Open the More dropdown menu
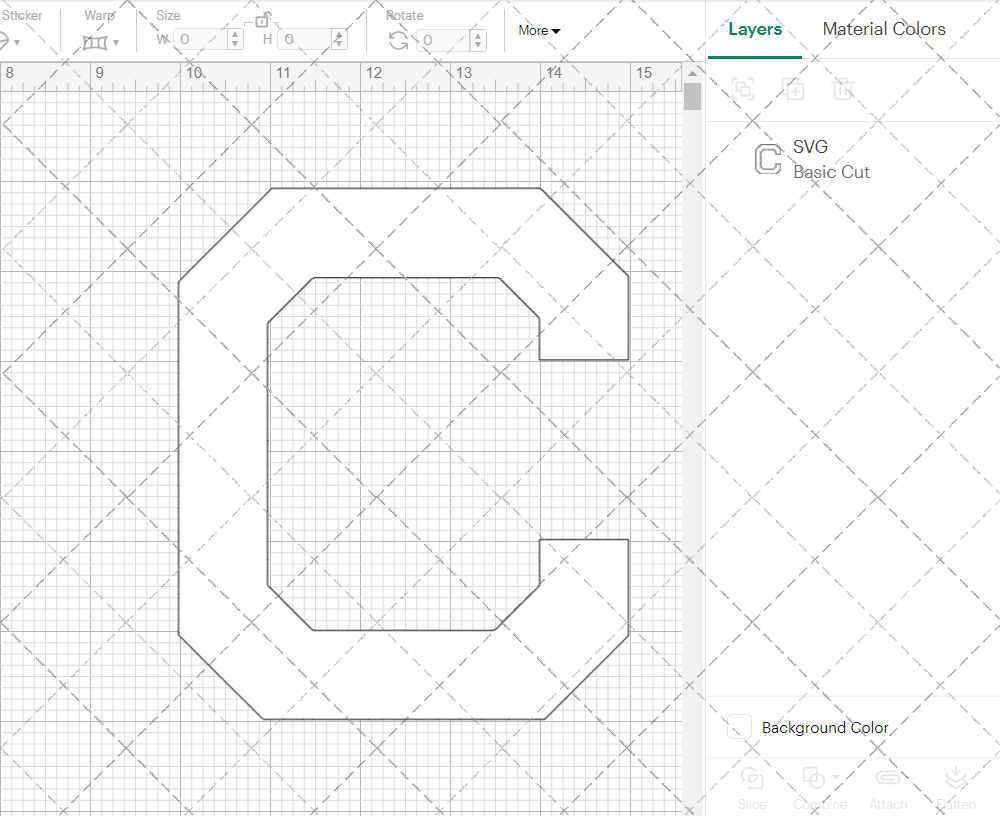 [539, 31]
